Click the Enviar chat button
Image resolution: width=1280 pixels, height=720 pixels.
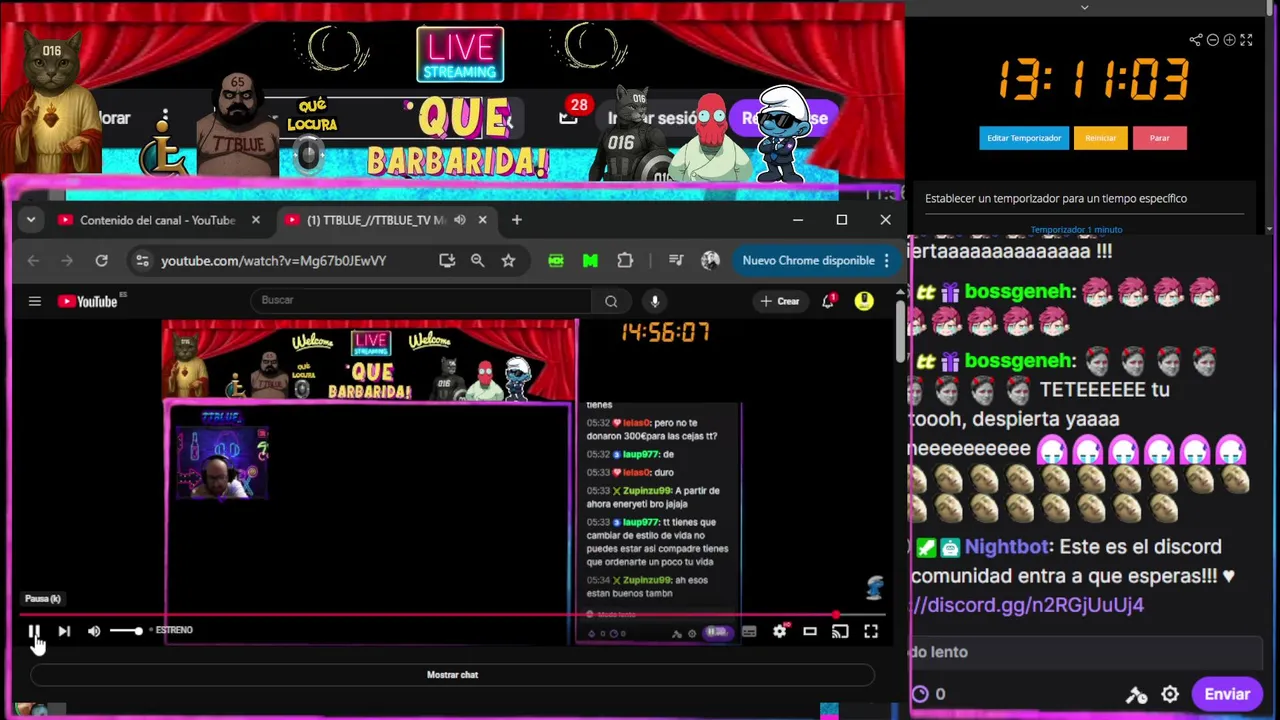click(1227, 694)
